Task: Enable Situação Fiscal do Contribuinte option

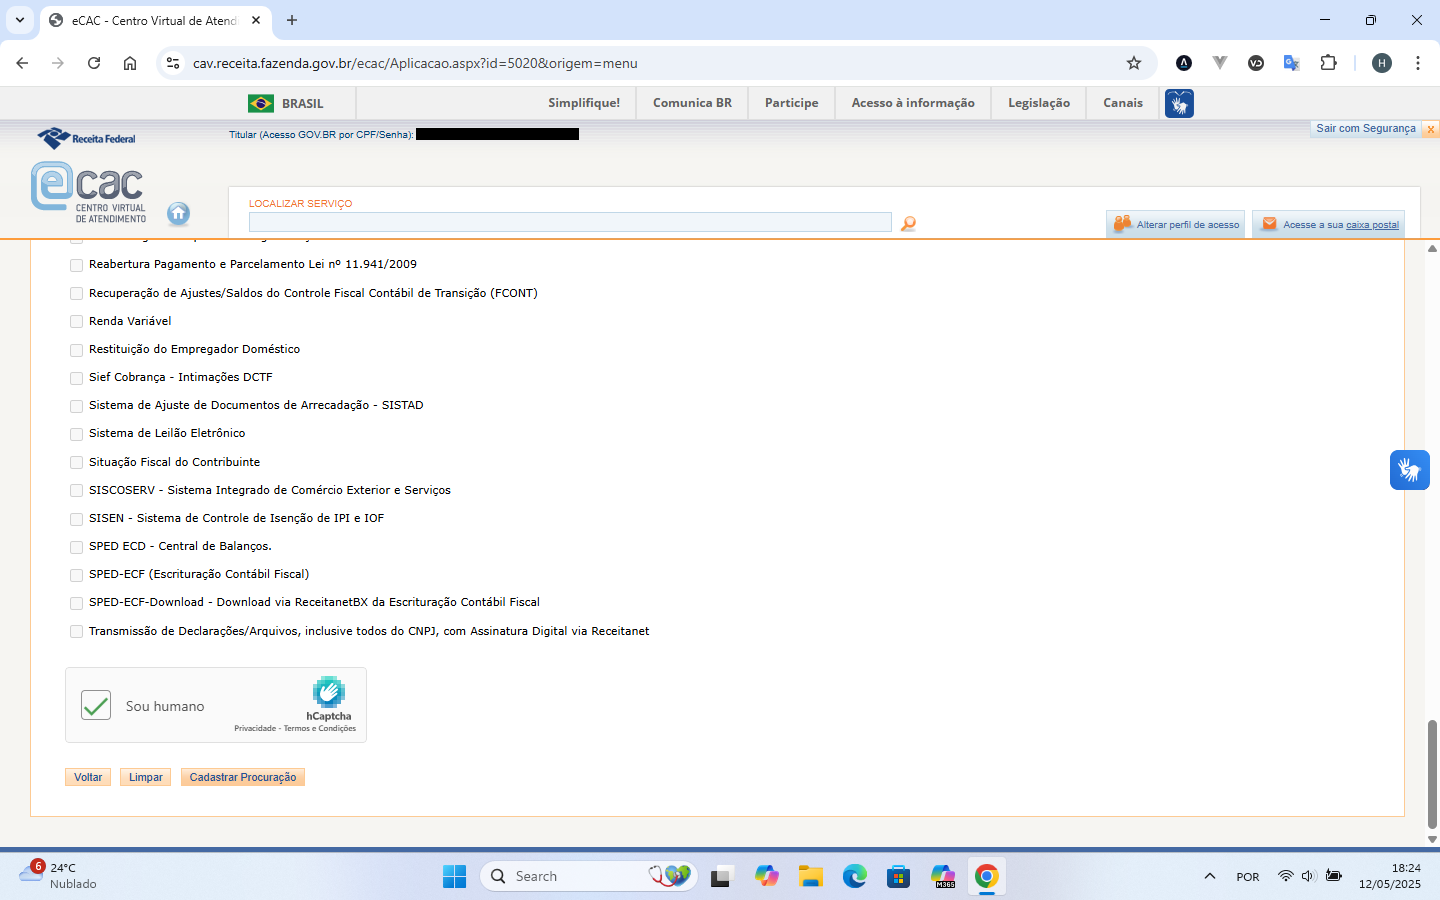Action: [x=77, y=463]
